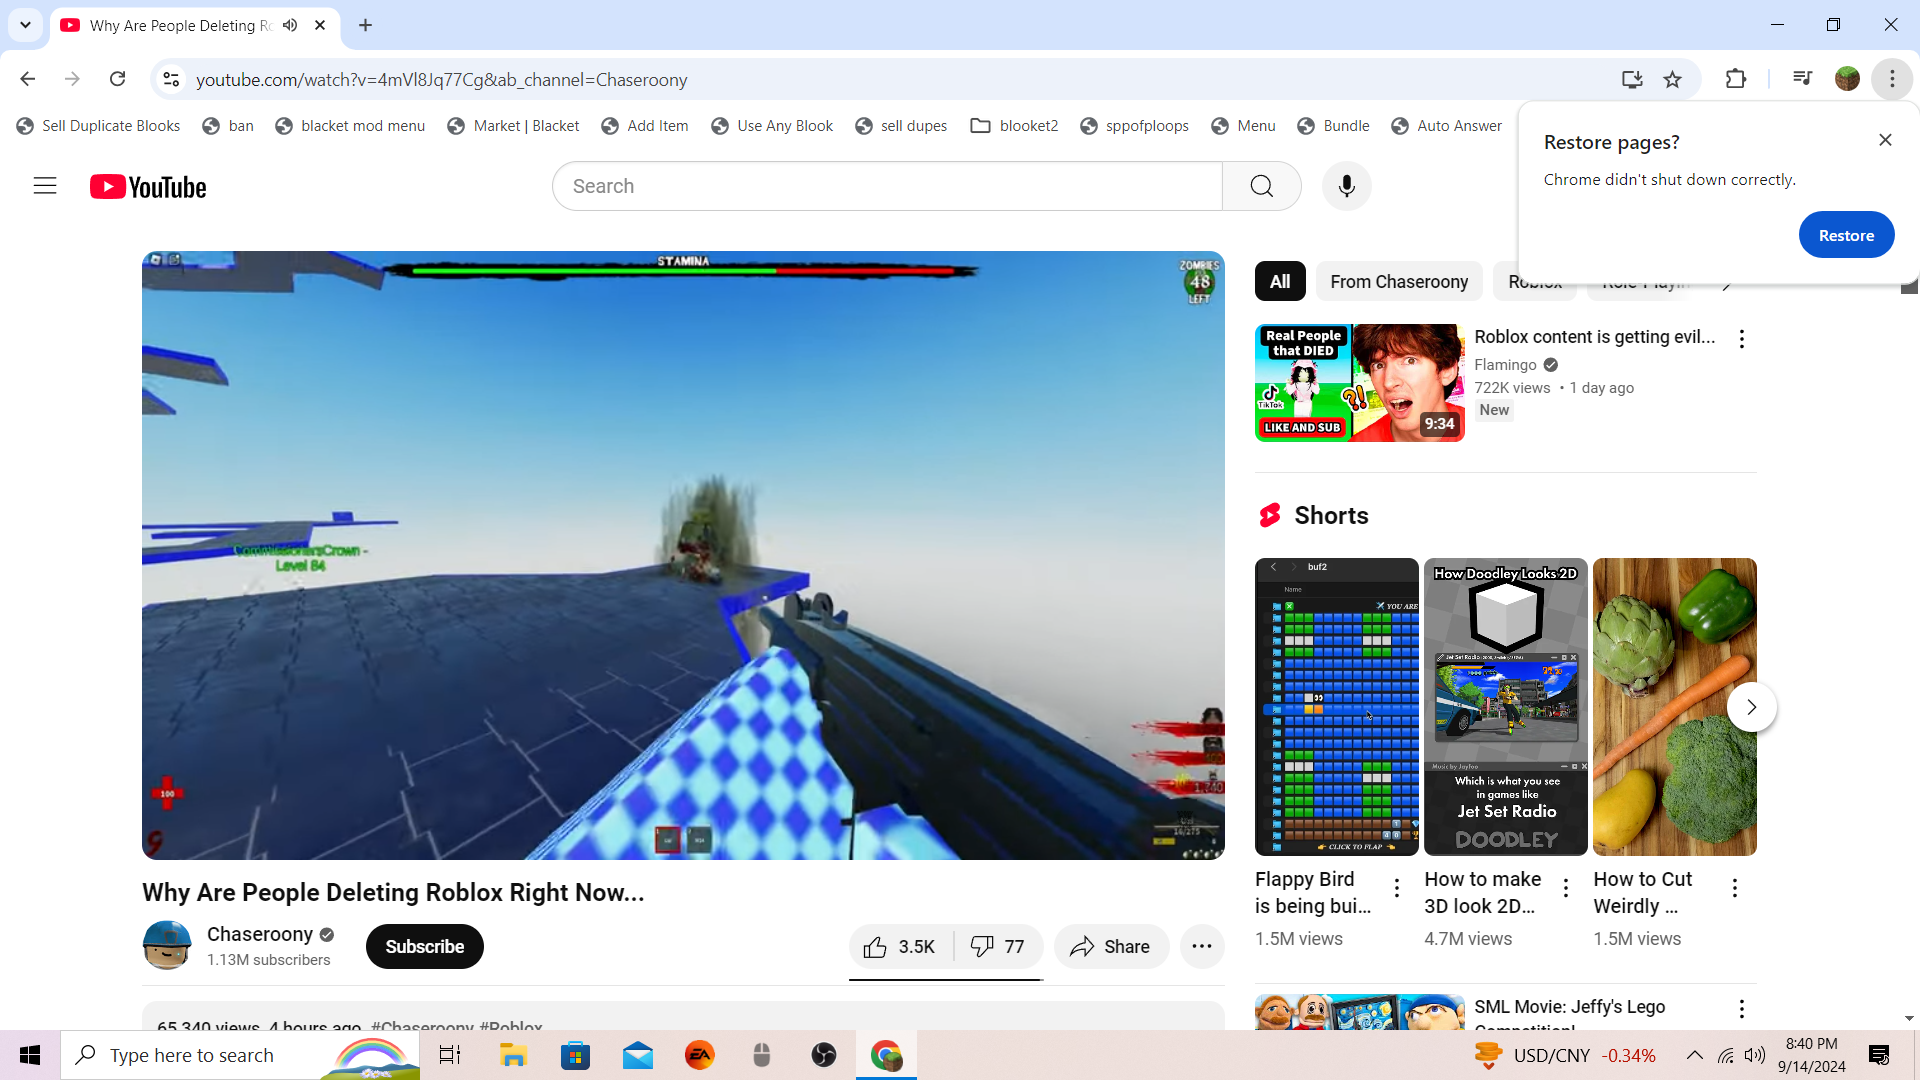Mute the tab via speaker icon
Viewport: 1920px width, 1080px height.
pos(290,25)
